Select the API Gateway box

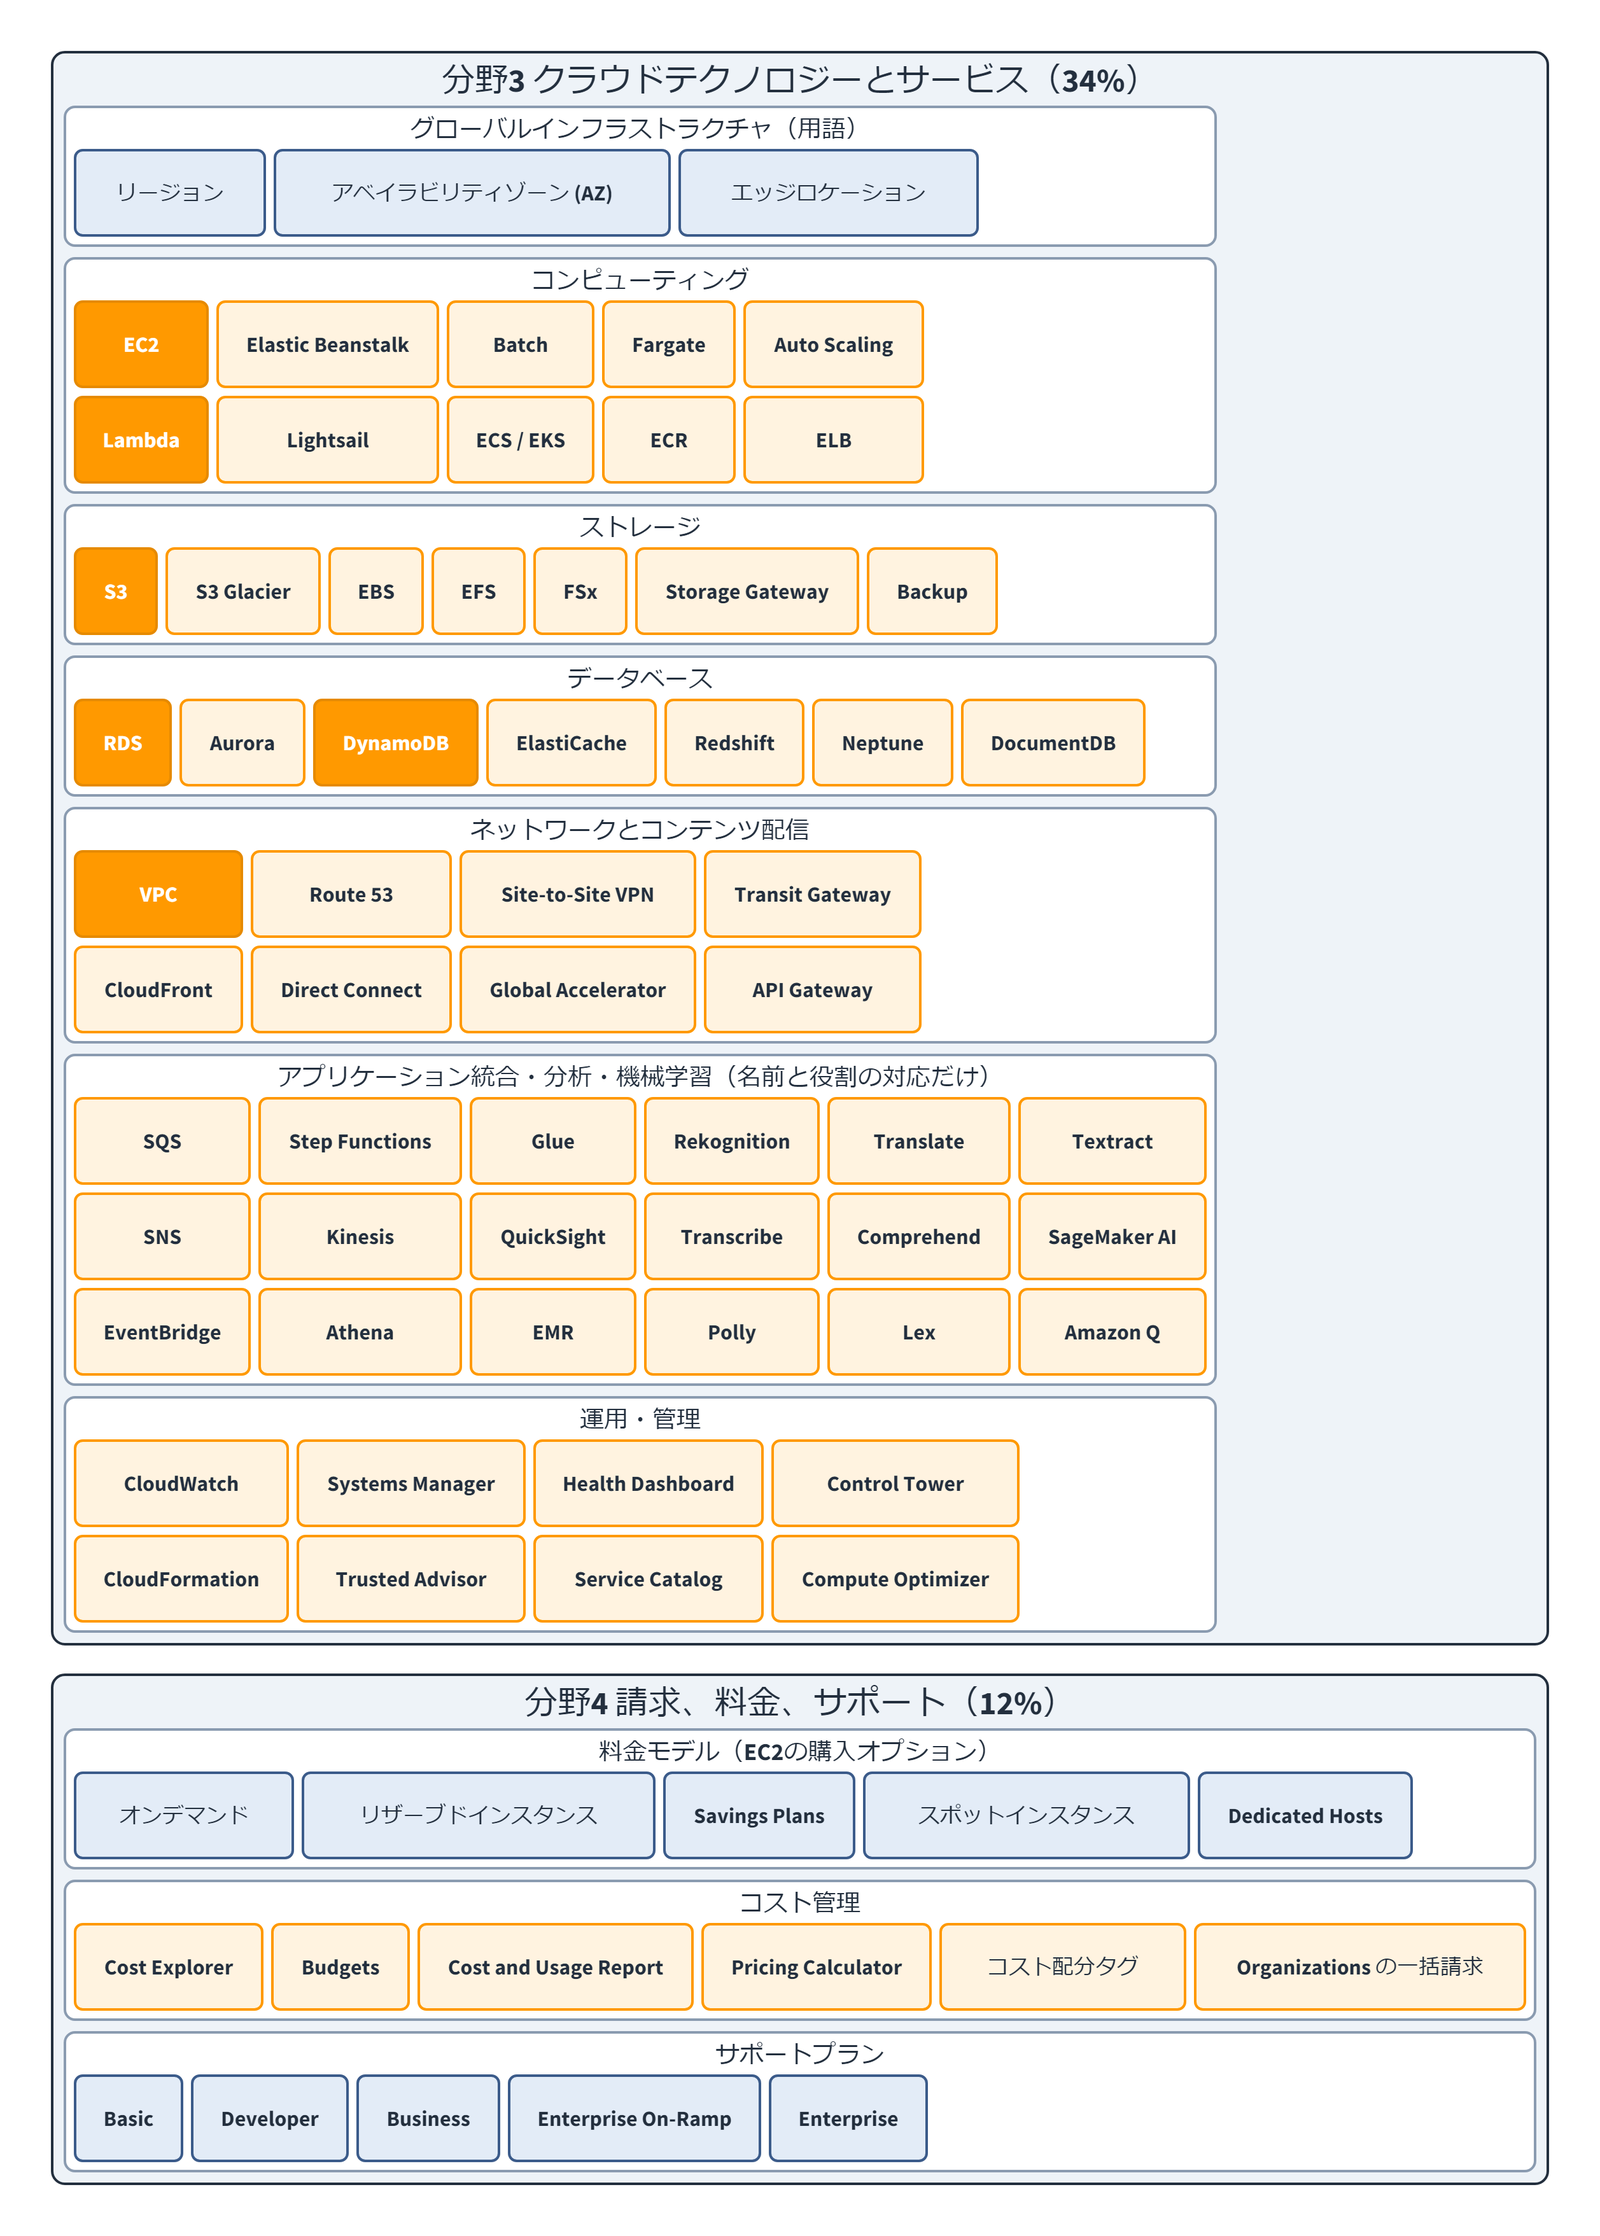click(x=812, y=990)
